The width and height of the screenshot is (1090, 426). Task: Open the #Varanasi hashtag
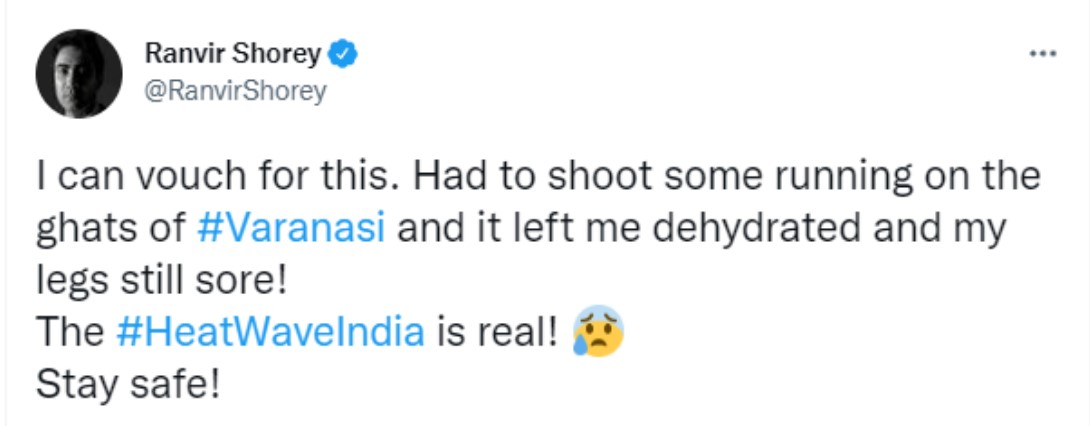(292, 227)
